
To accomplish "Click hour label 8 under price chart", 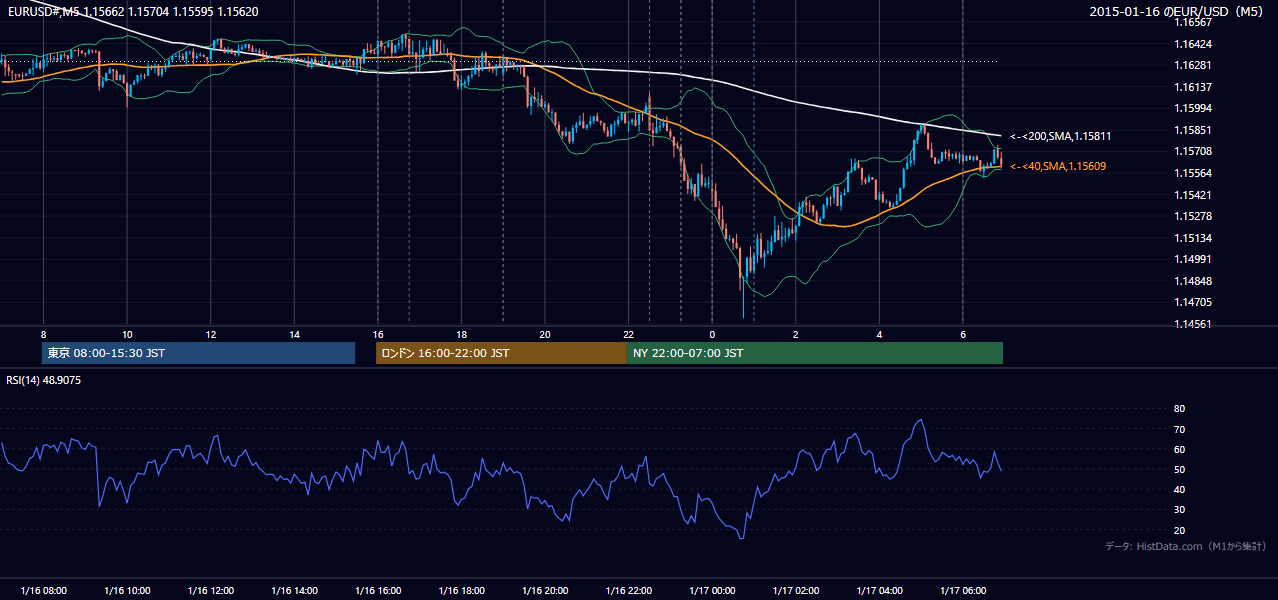I will [x=43, y=334].
